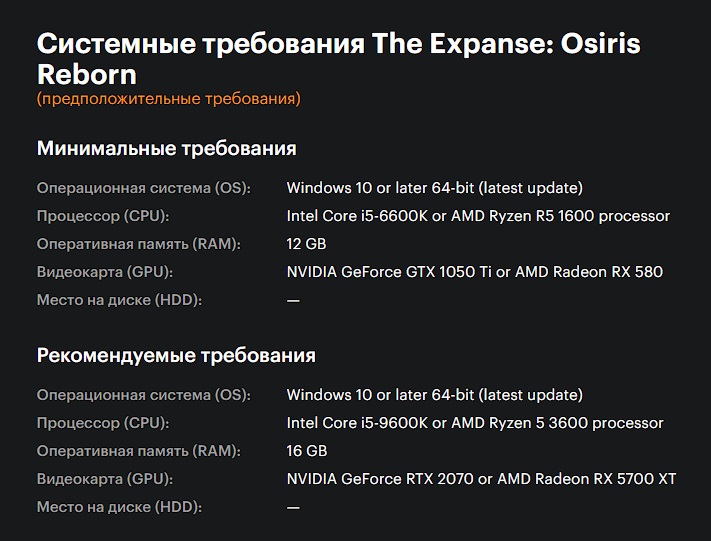Click the title "Системные требования The Expanse: Osiris Reborn"
This screenshot has height=541, width=711.
(x=338, y=59)
